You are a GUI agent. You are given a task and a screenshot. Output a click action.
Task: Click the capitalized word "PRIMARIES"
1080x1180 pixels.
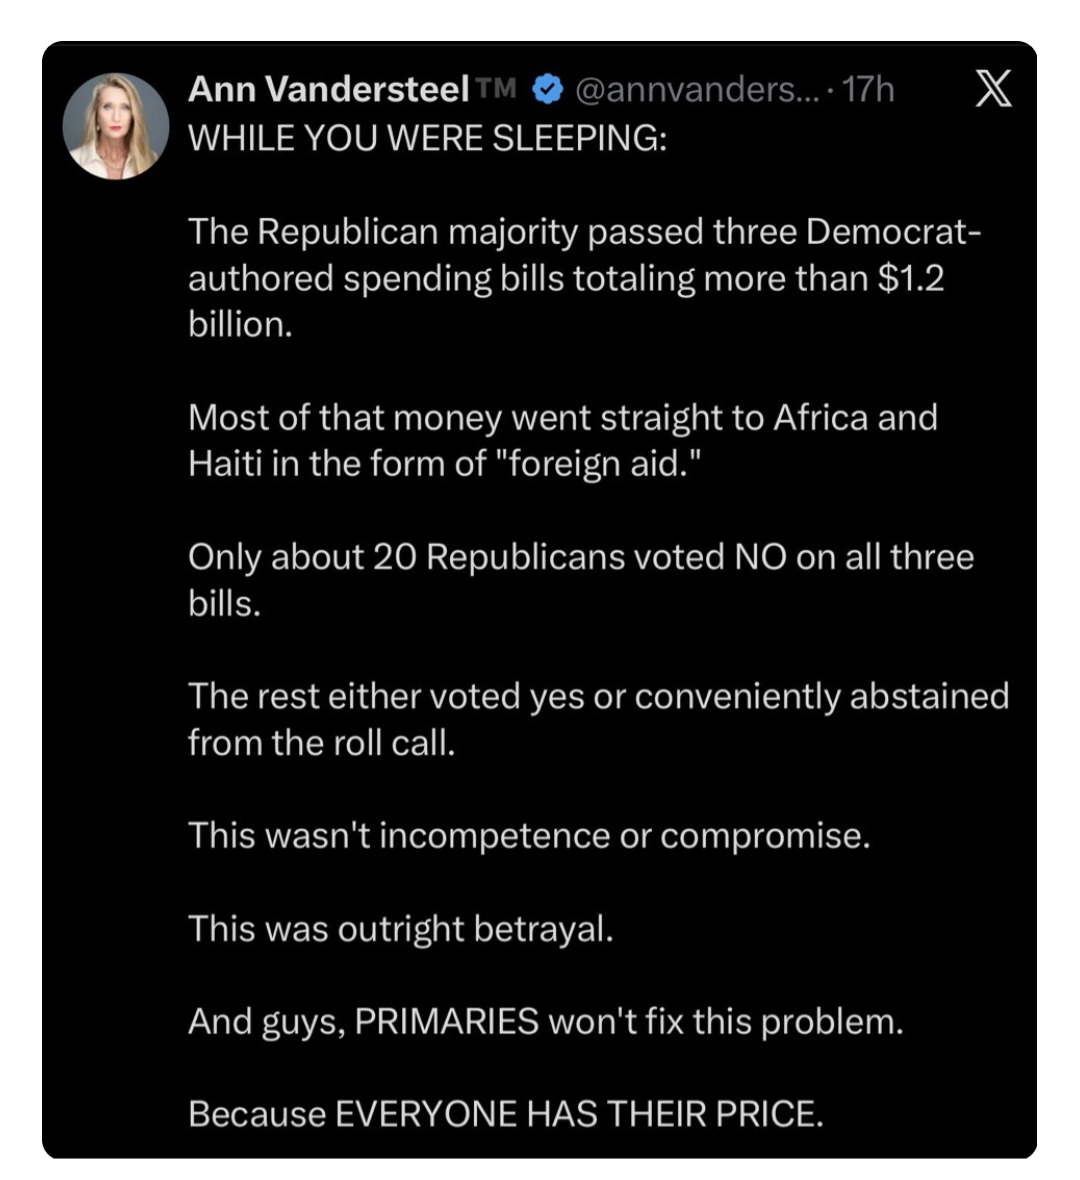click(446, 1022)
